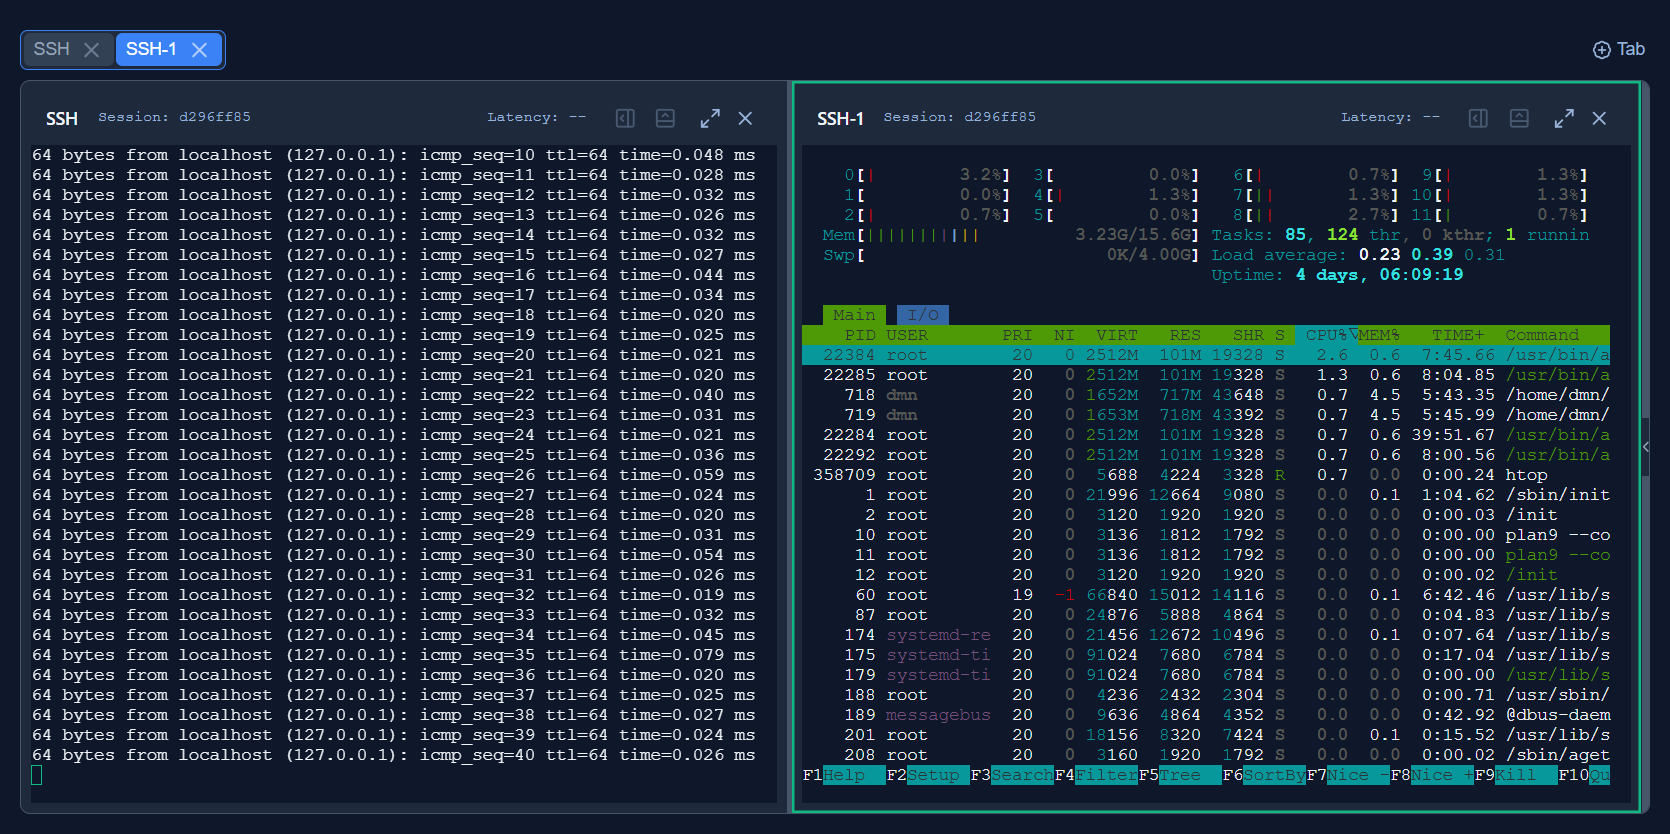The width and height of the screenshot is (1670, 834).
Task: Sort htop by the VIRT column header
Action: coord(1117,335)
